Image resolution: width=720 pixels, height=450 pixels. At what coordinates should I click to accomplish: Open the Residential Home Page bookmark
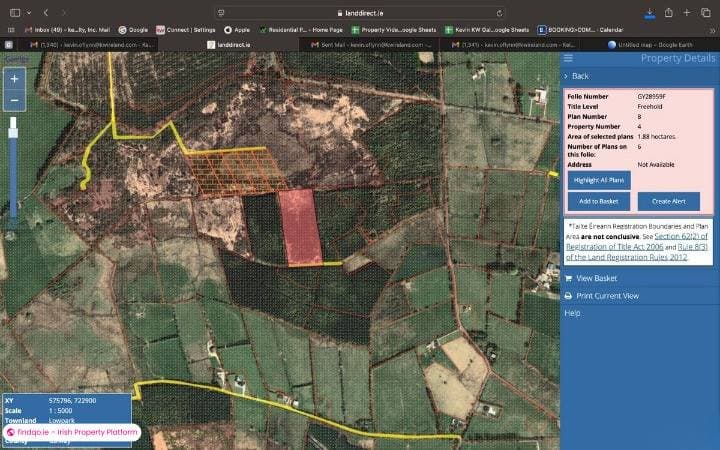pyautogui.click(x=301, y=30)
